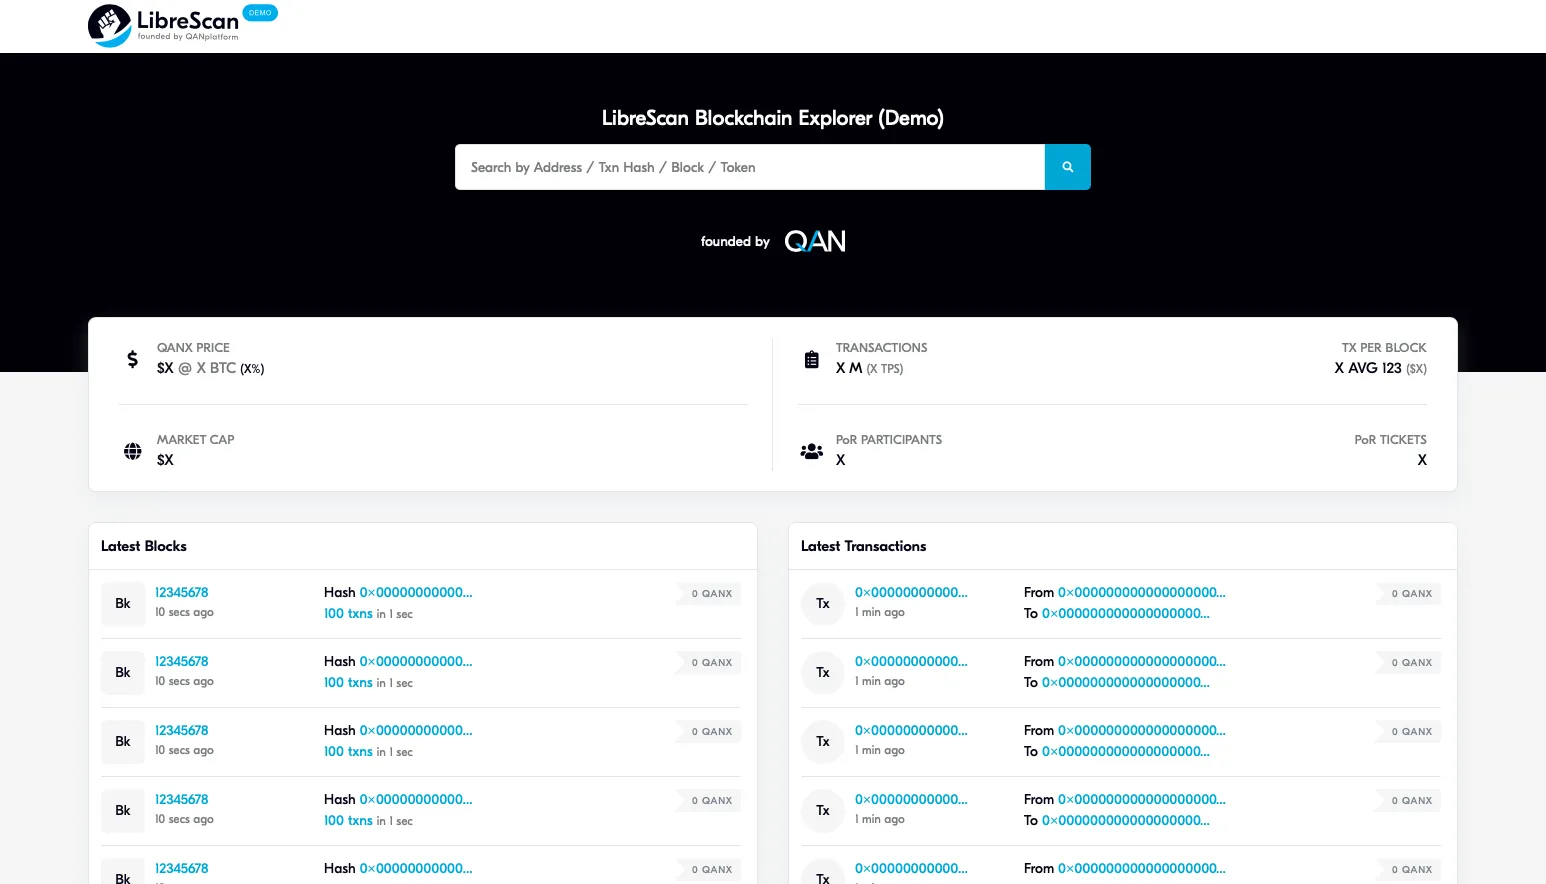Click the TX PER BLOCK label
Image resolution: width=1546 pixels, height=884 pixels.
1384,347
